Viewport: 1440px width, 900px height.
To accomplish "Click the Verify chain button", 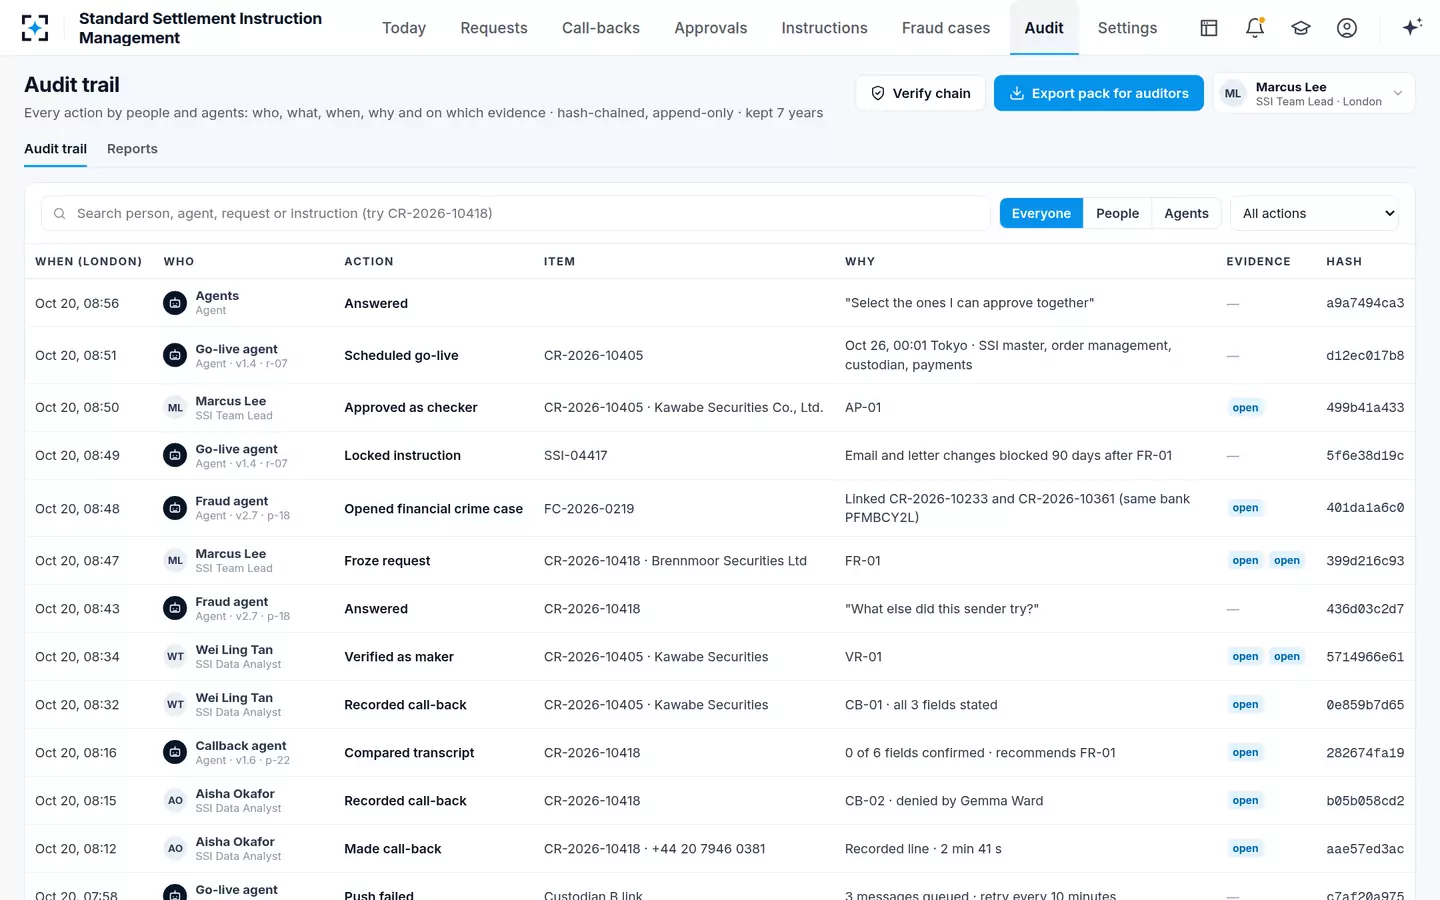I will (x=920, y=93).
